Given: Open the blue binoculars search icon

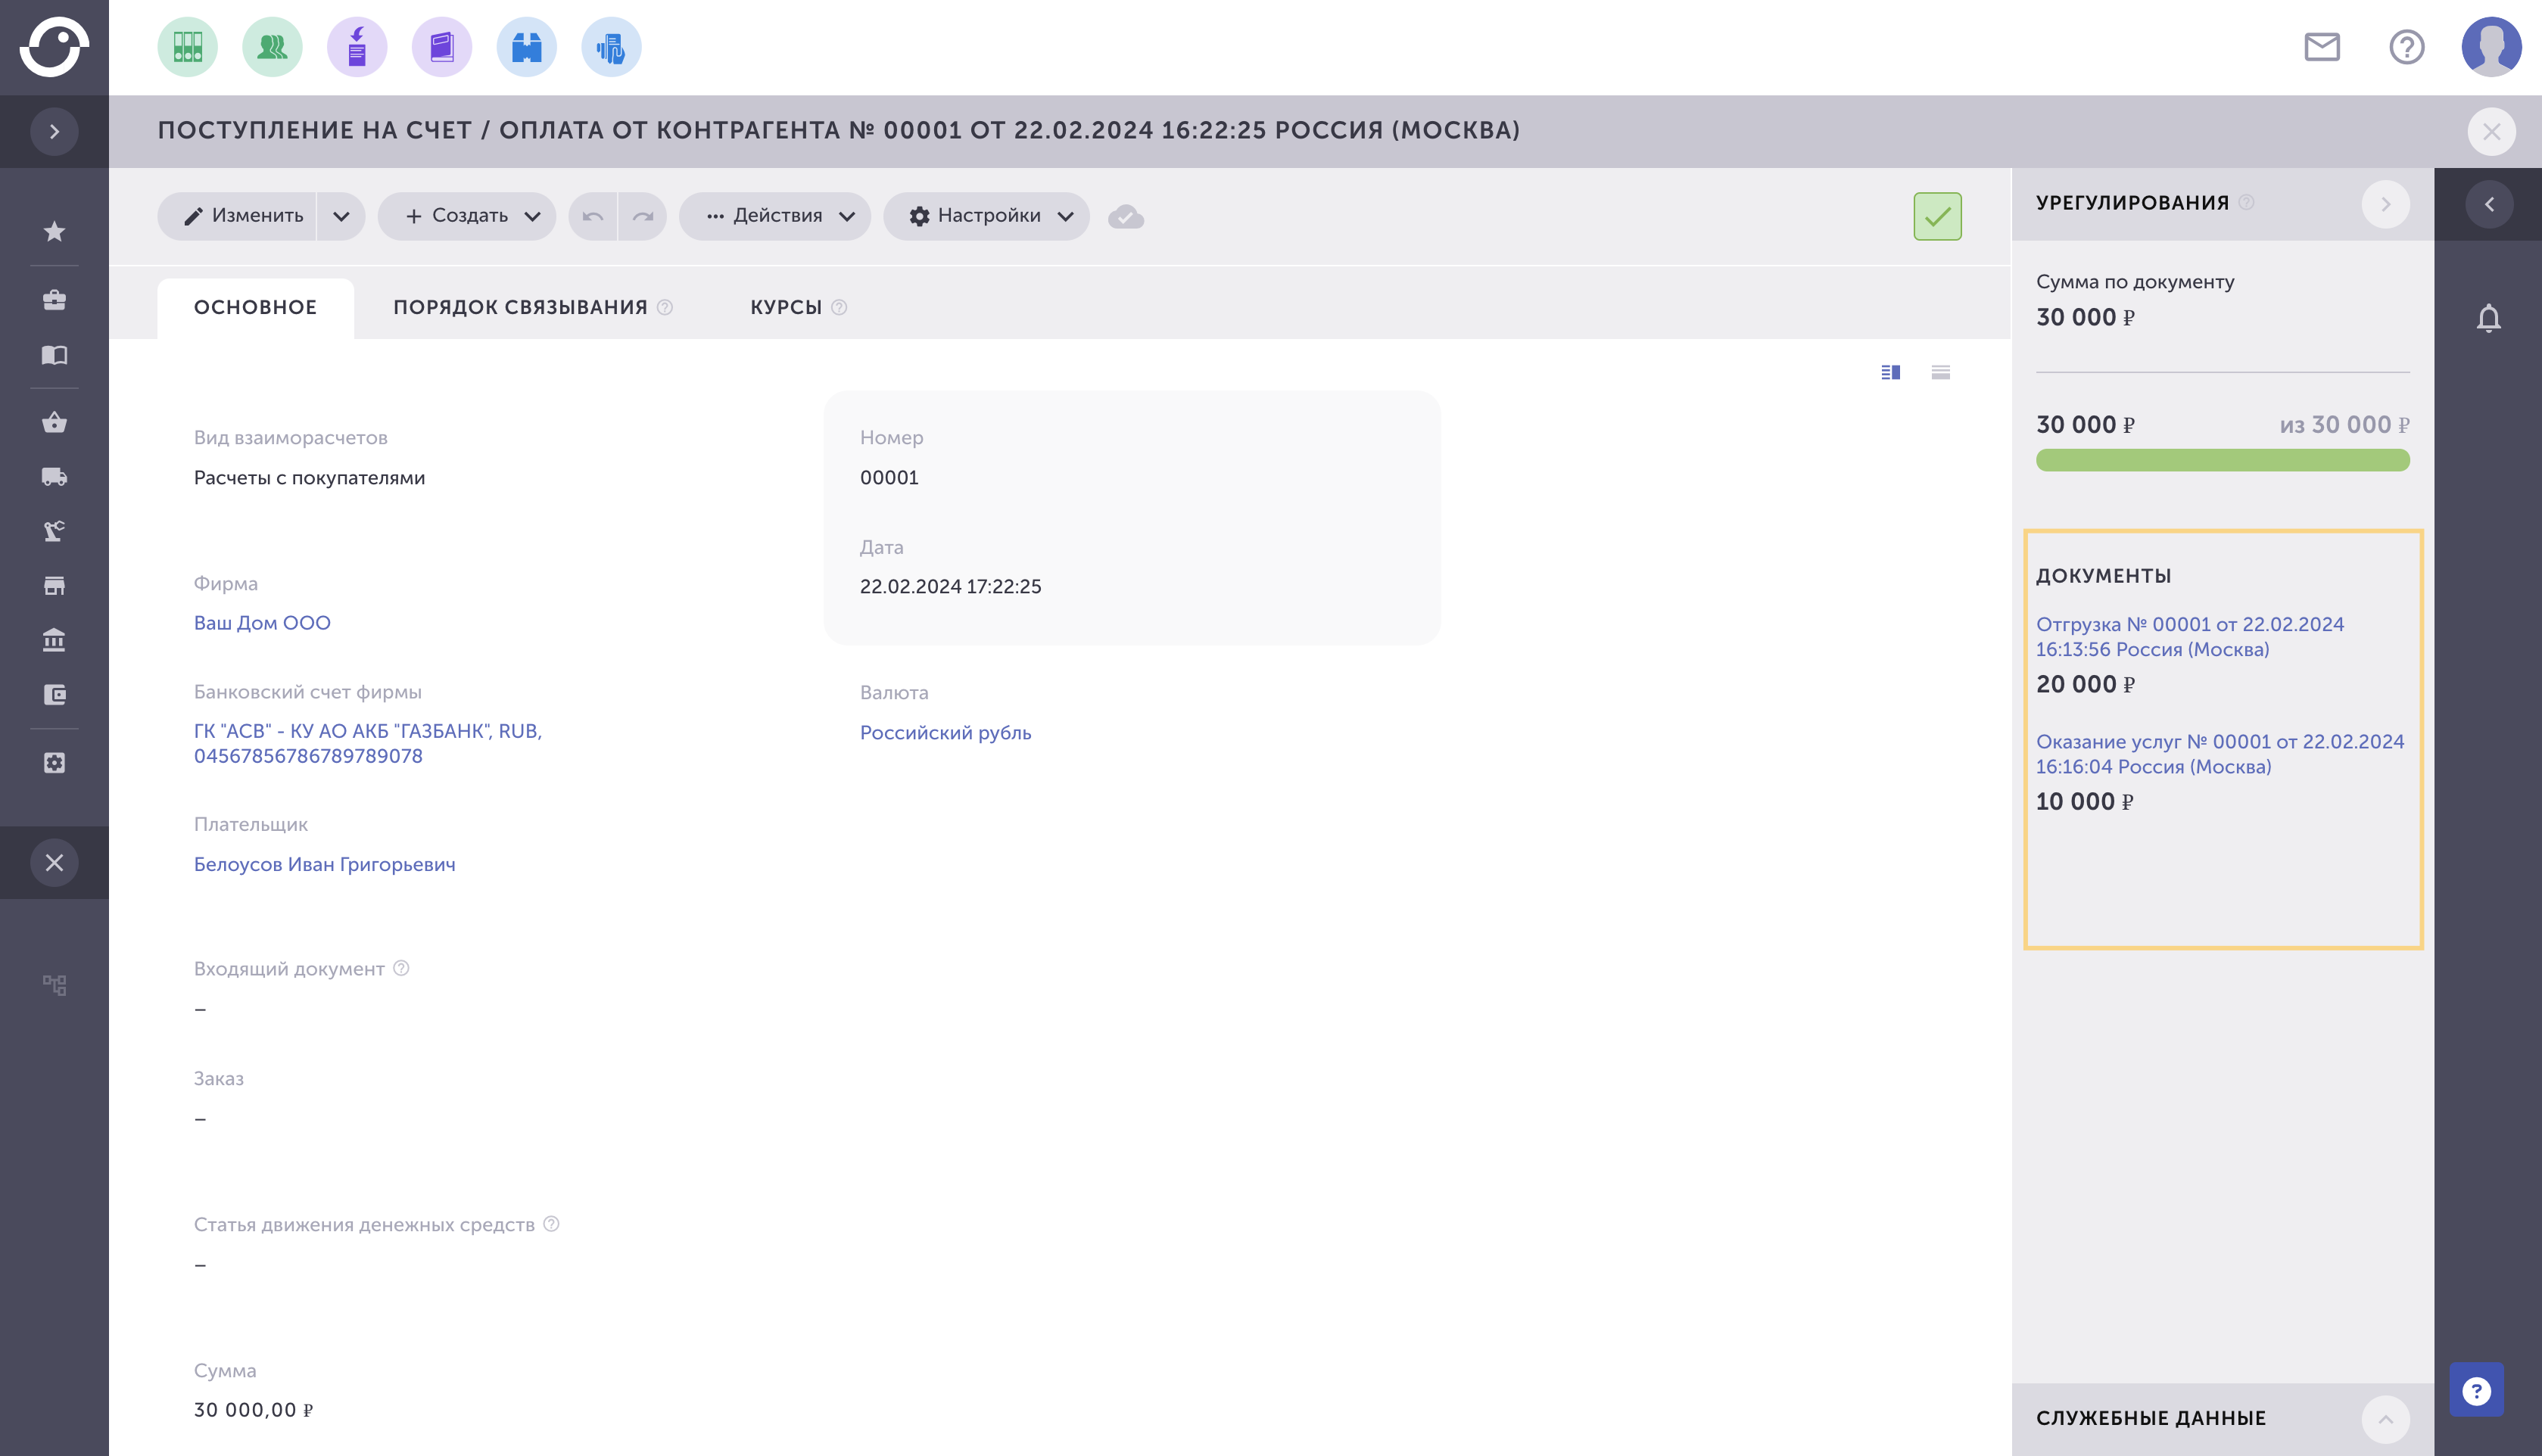Looking at the screenshot, I should (x=526, y=47).
